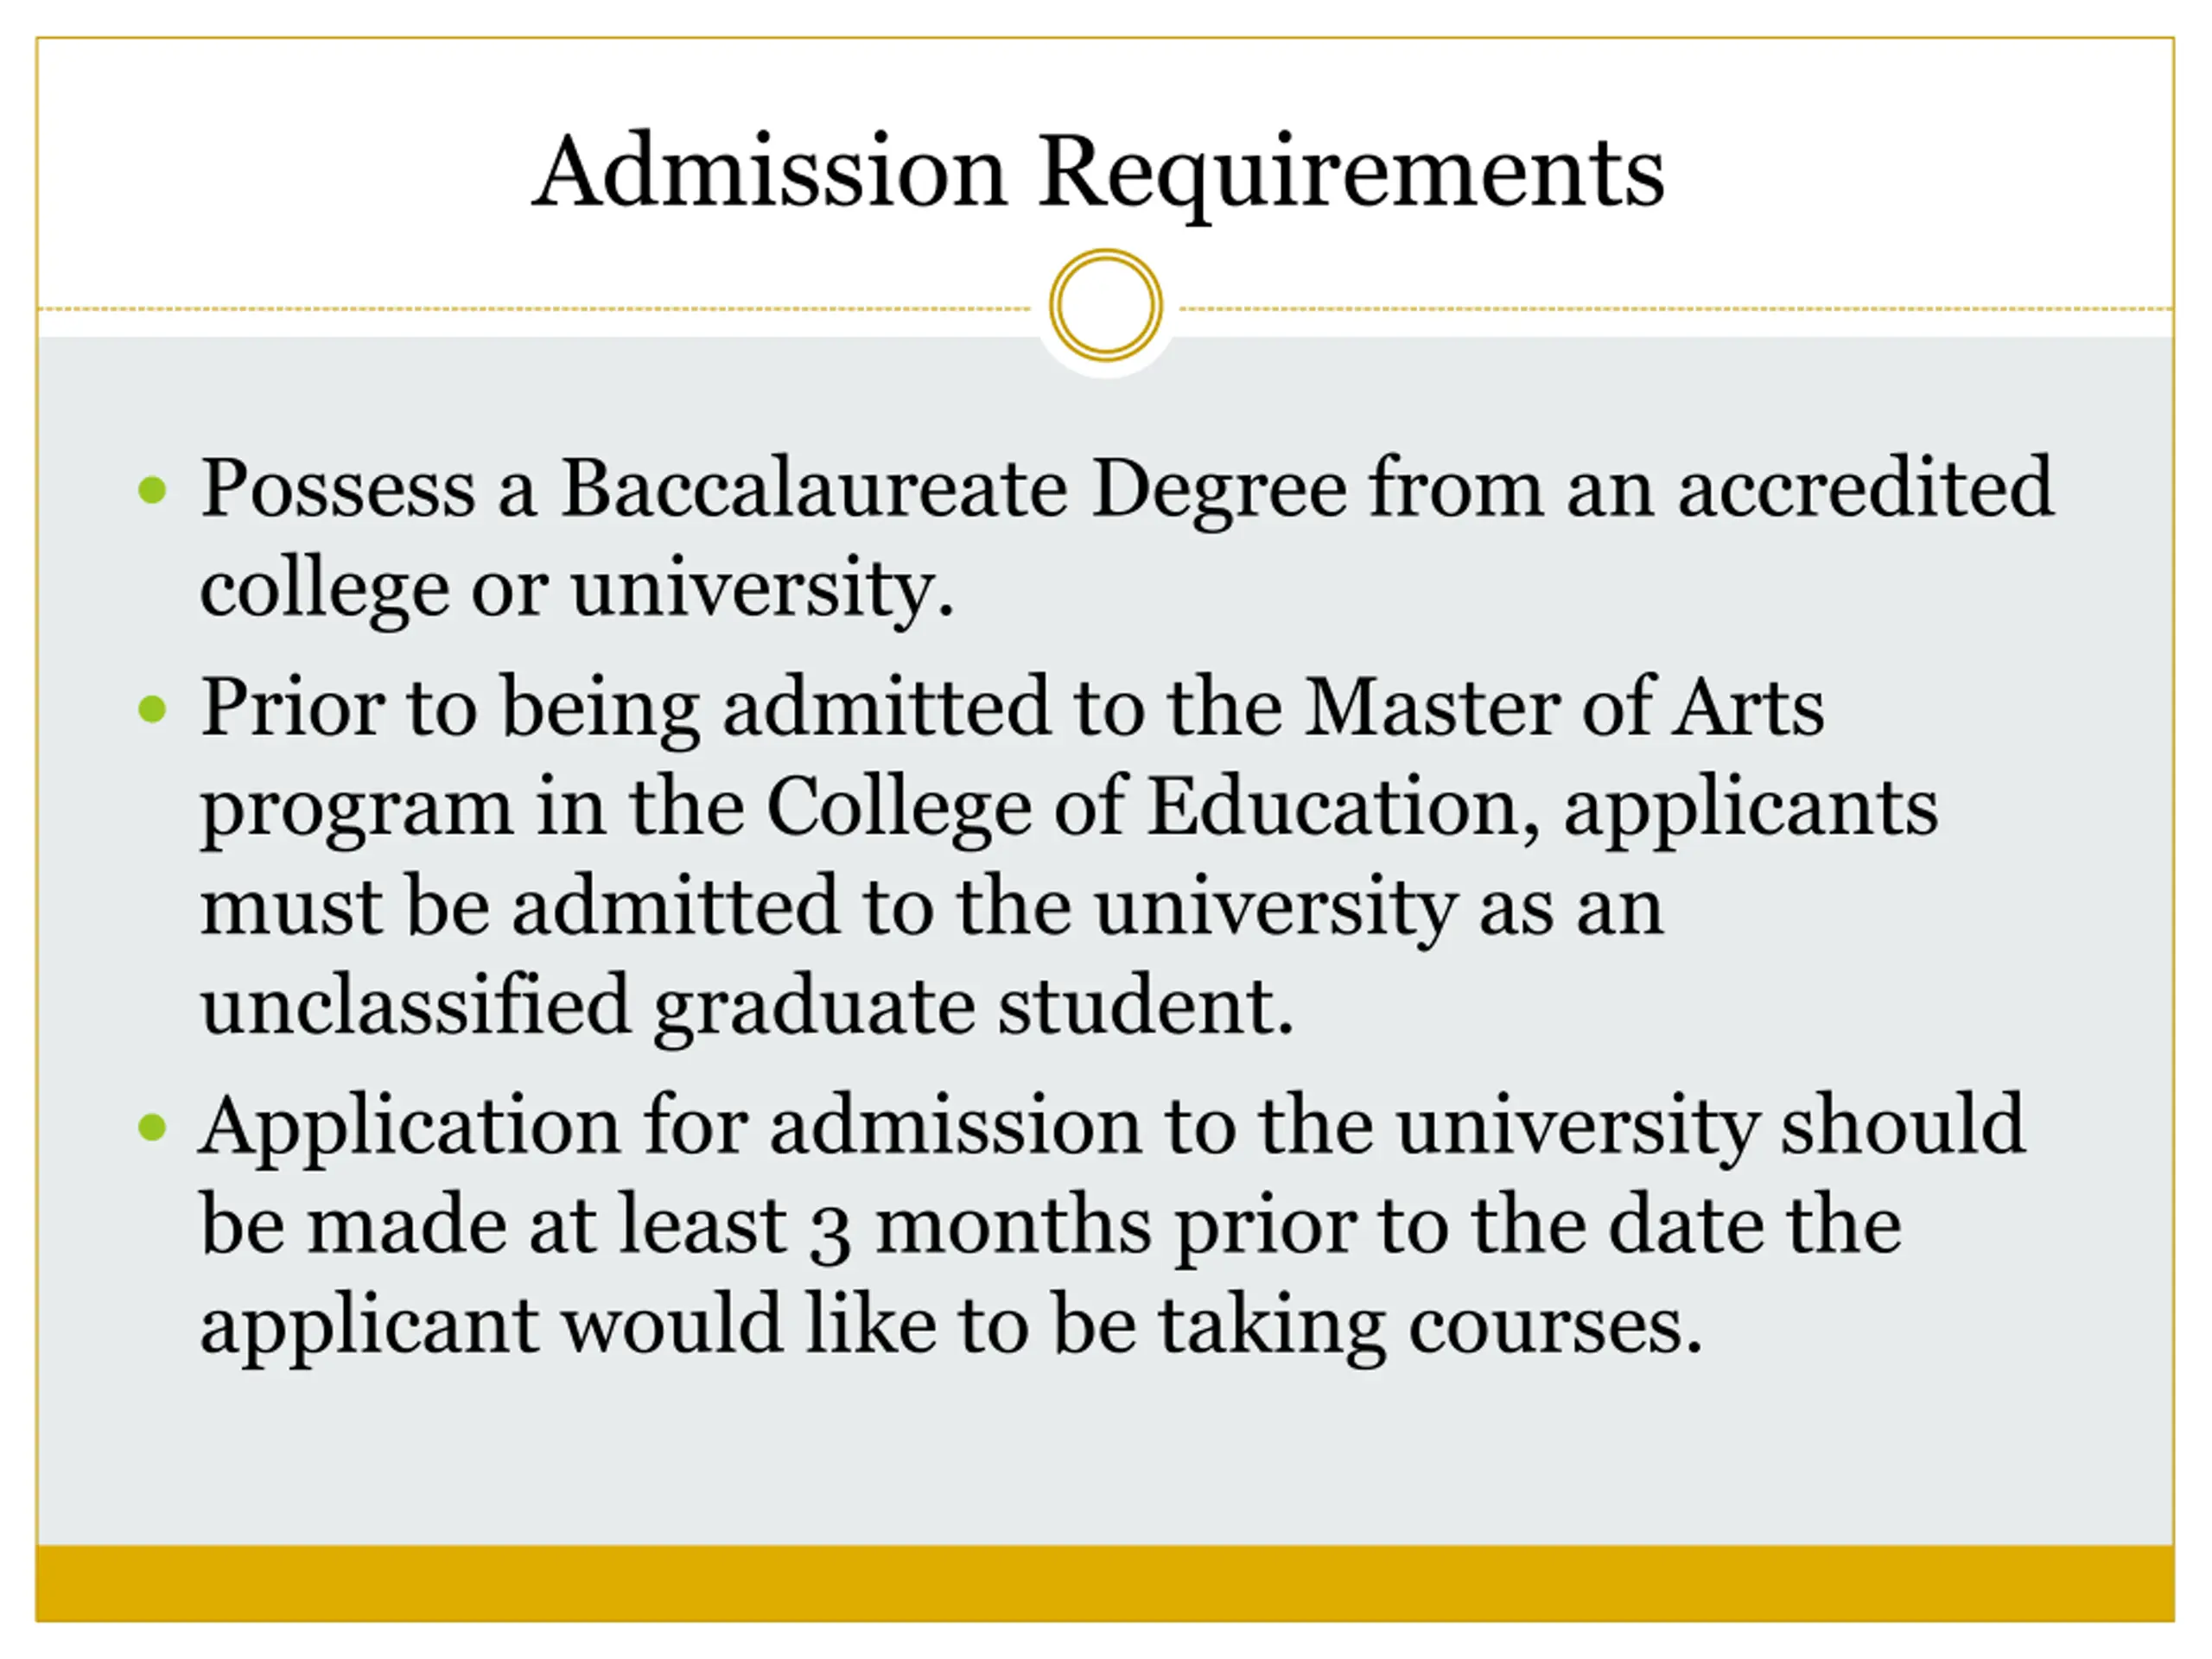Viewport: 2212px width, 1659px height.
Task: Click 'college or university.' text line
Action: [577, 589]
